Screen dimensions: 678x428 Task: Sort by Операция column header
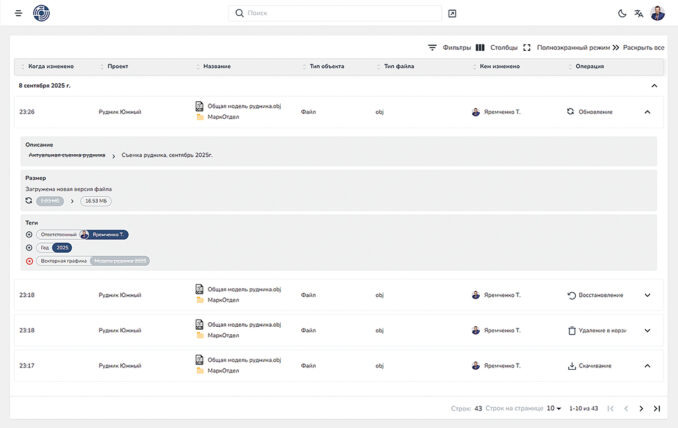(x=590, y=66)
